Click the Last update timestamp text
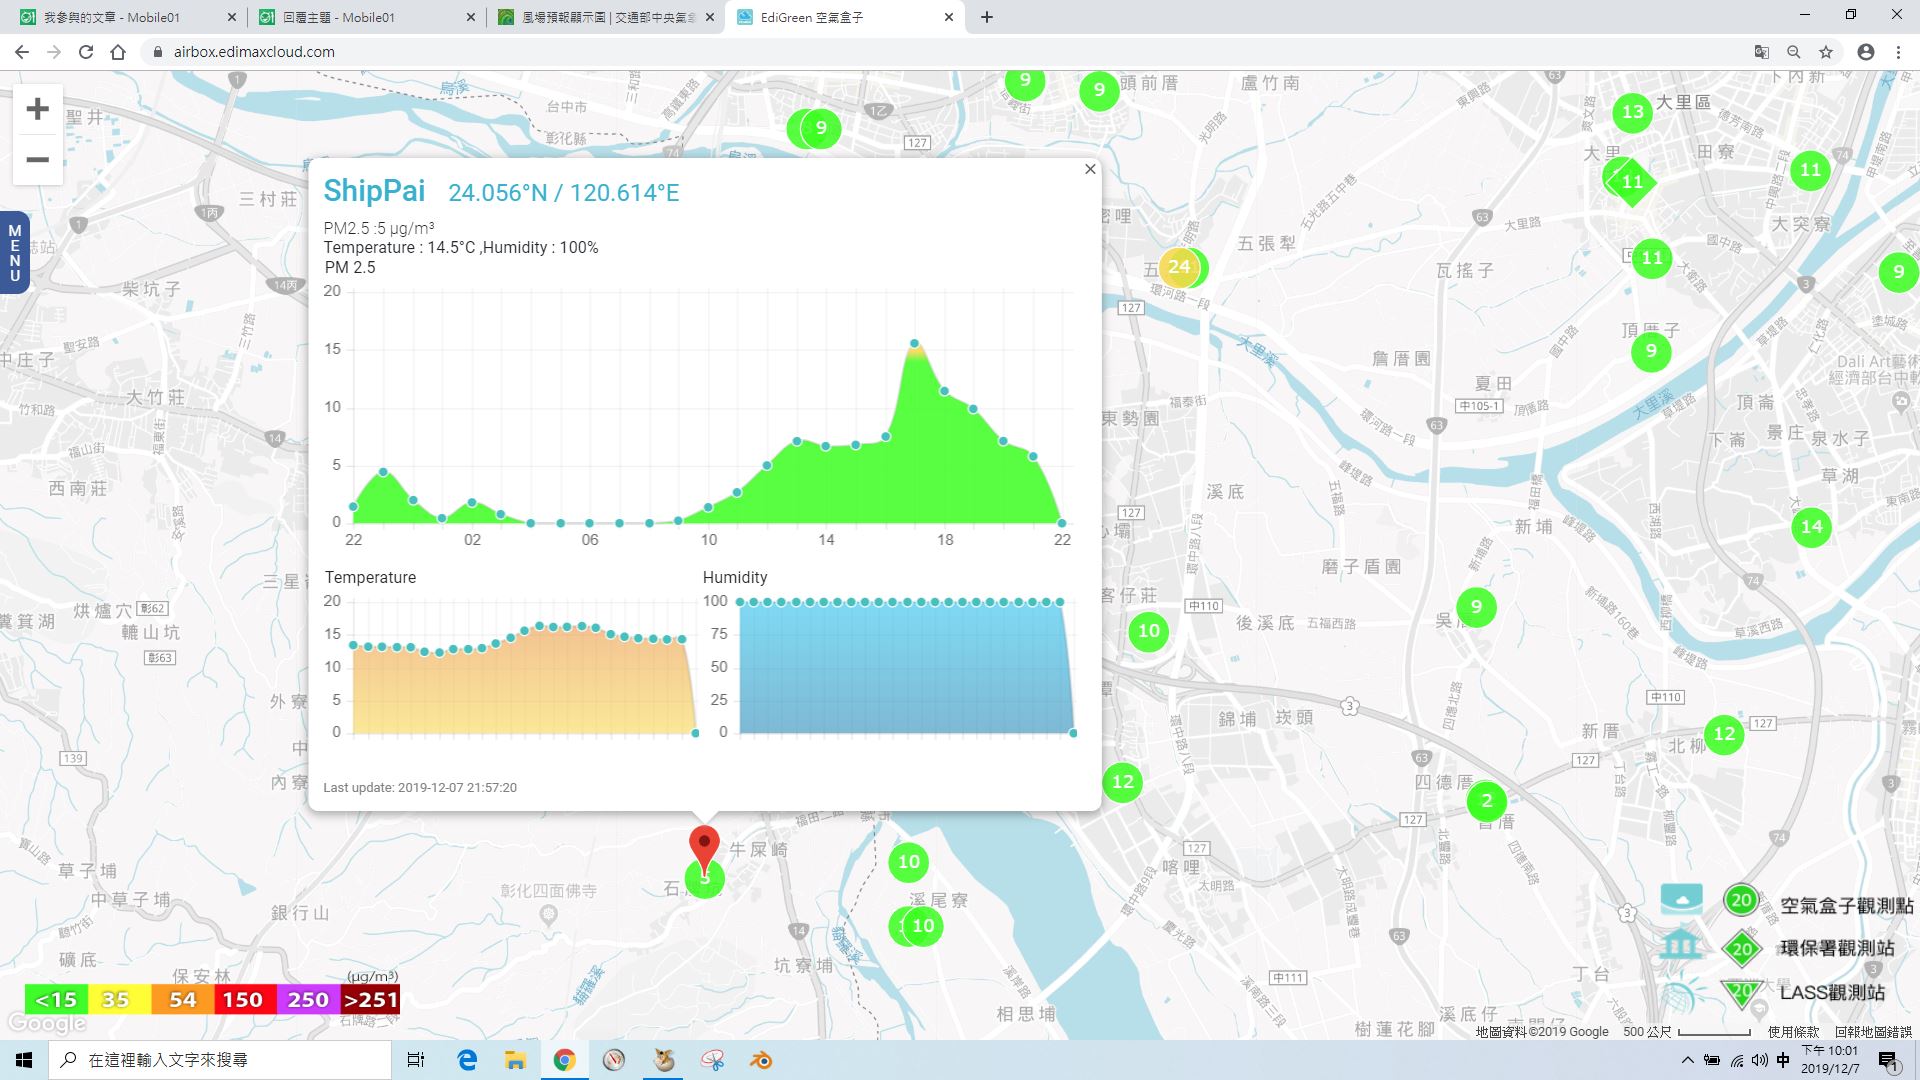Viewport: 1920px width, 1080px height. [x=420, y=787]
